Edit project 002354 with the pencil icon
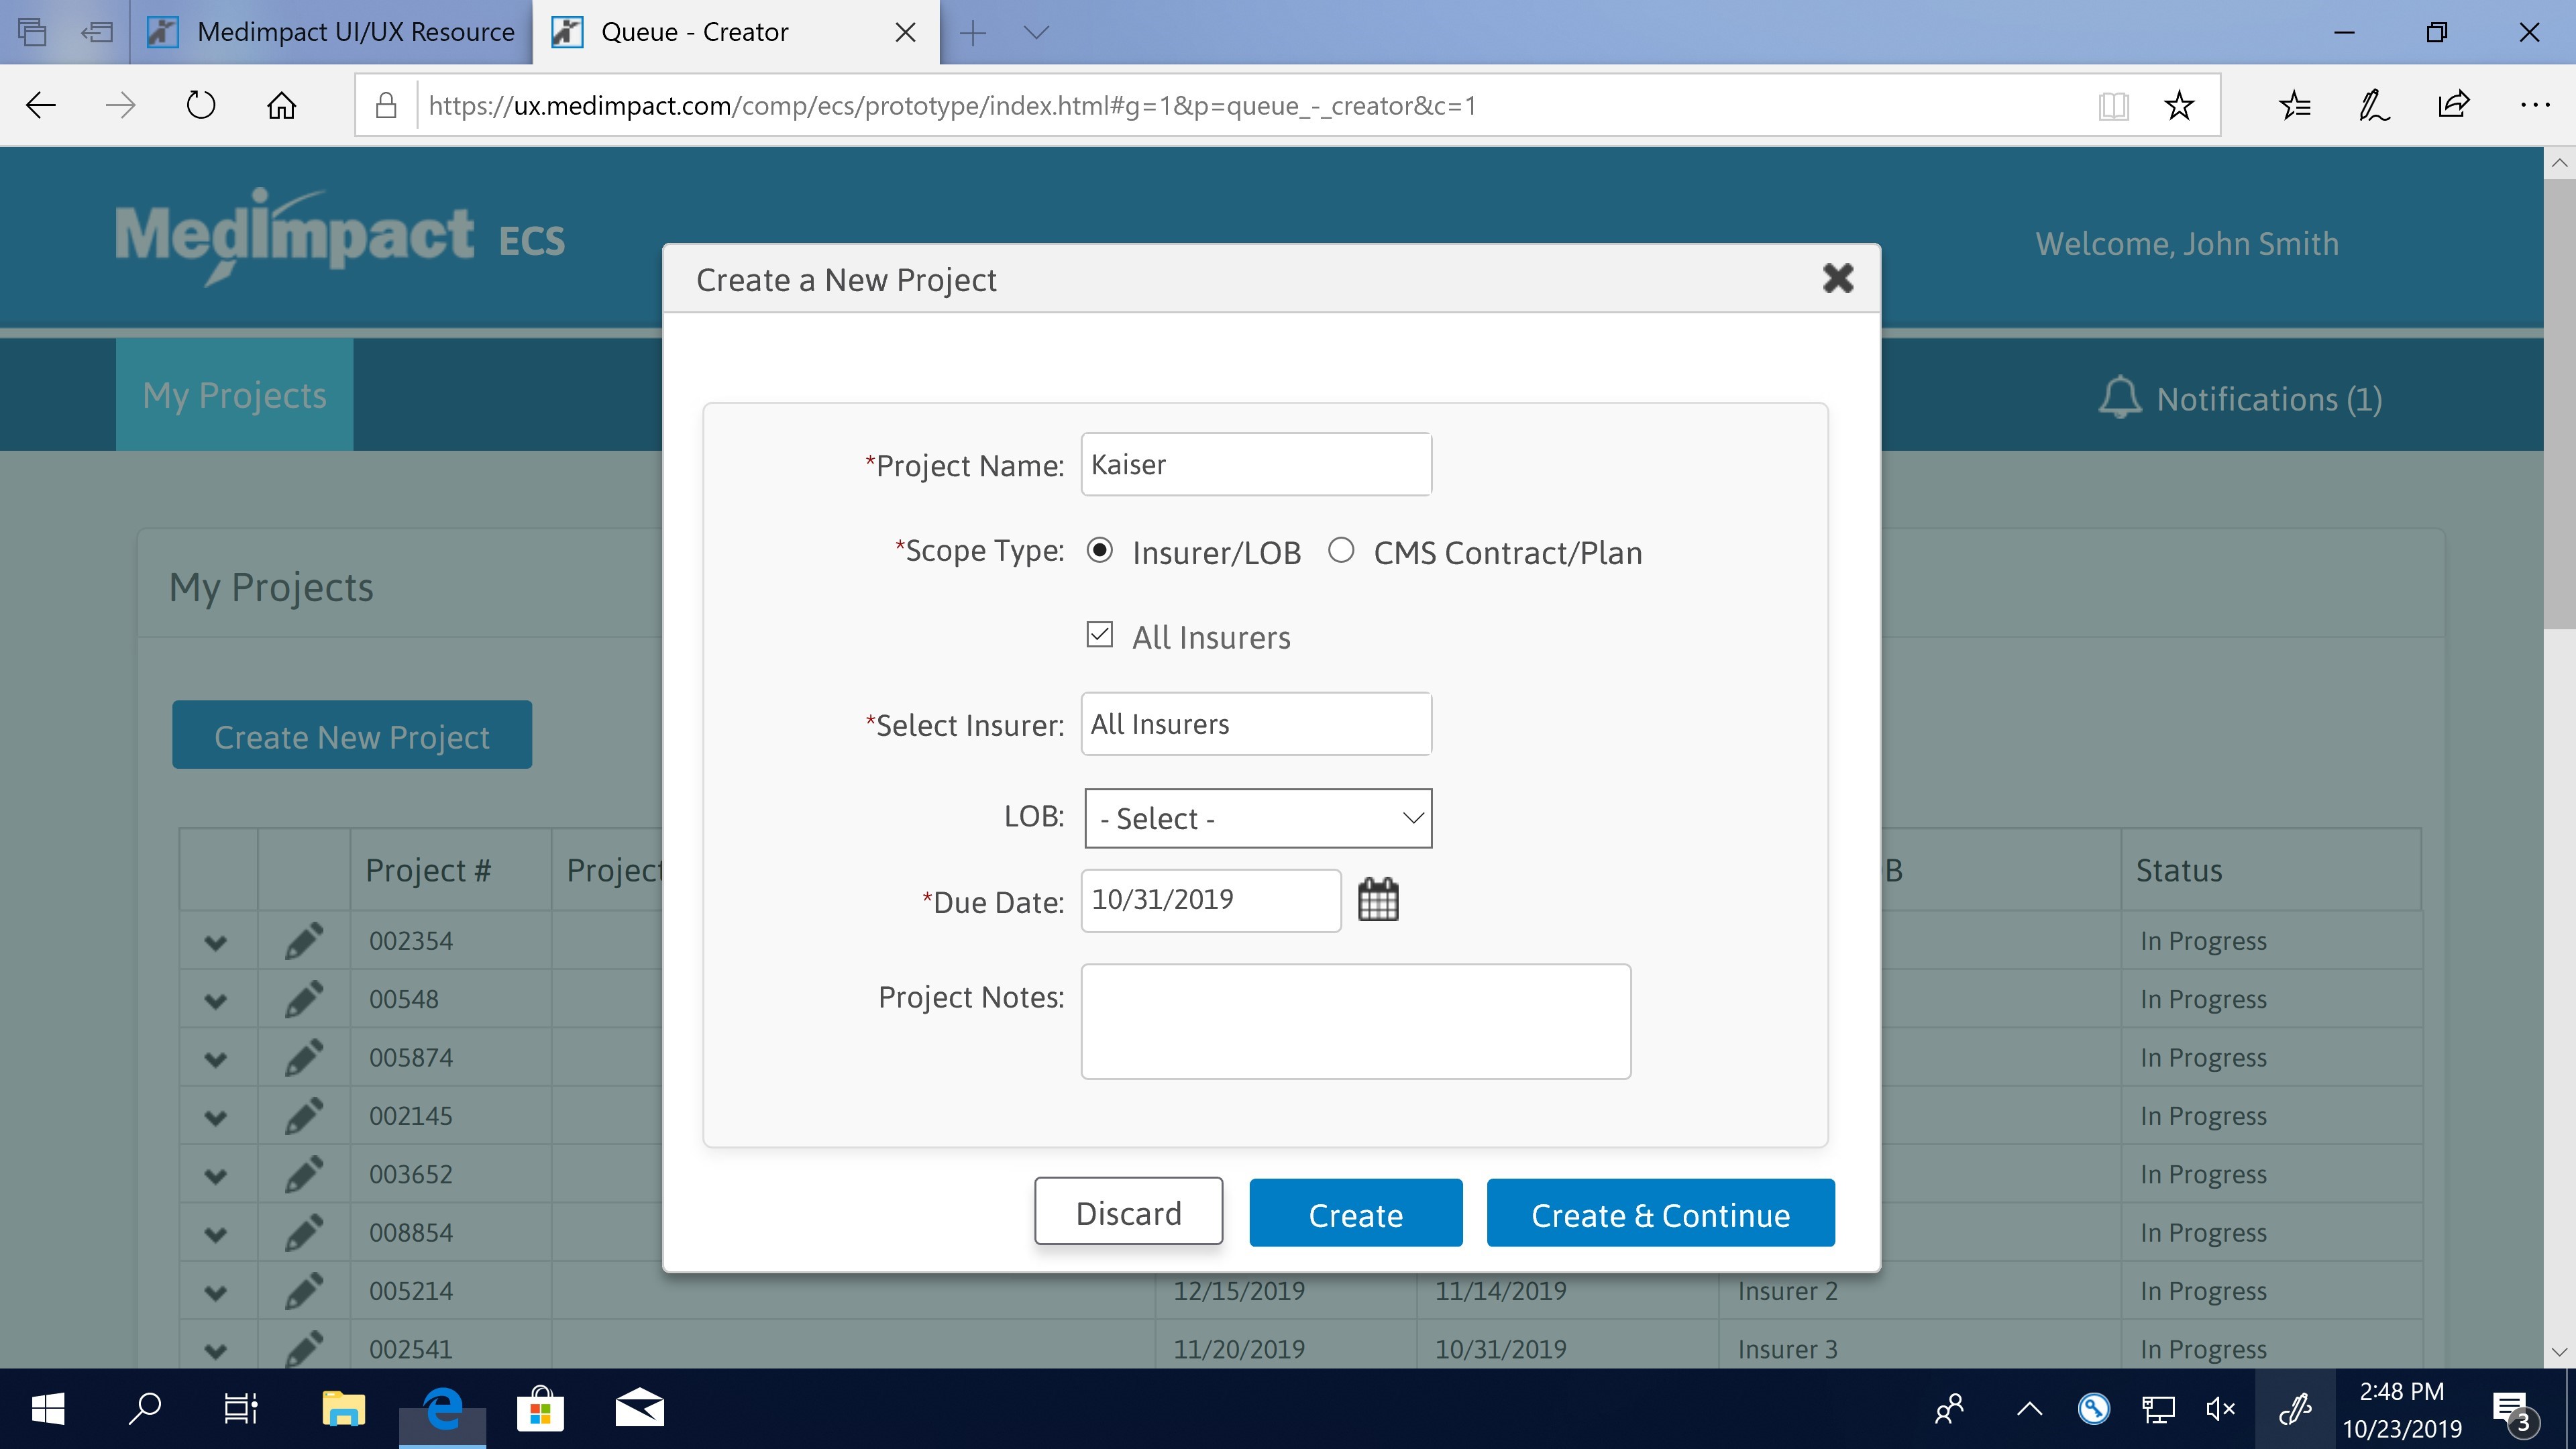Image resolution: width=2576 pixels, height=1449 pixels. click(304, 940)
